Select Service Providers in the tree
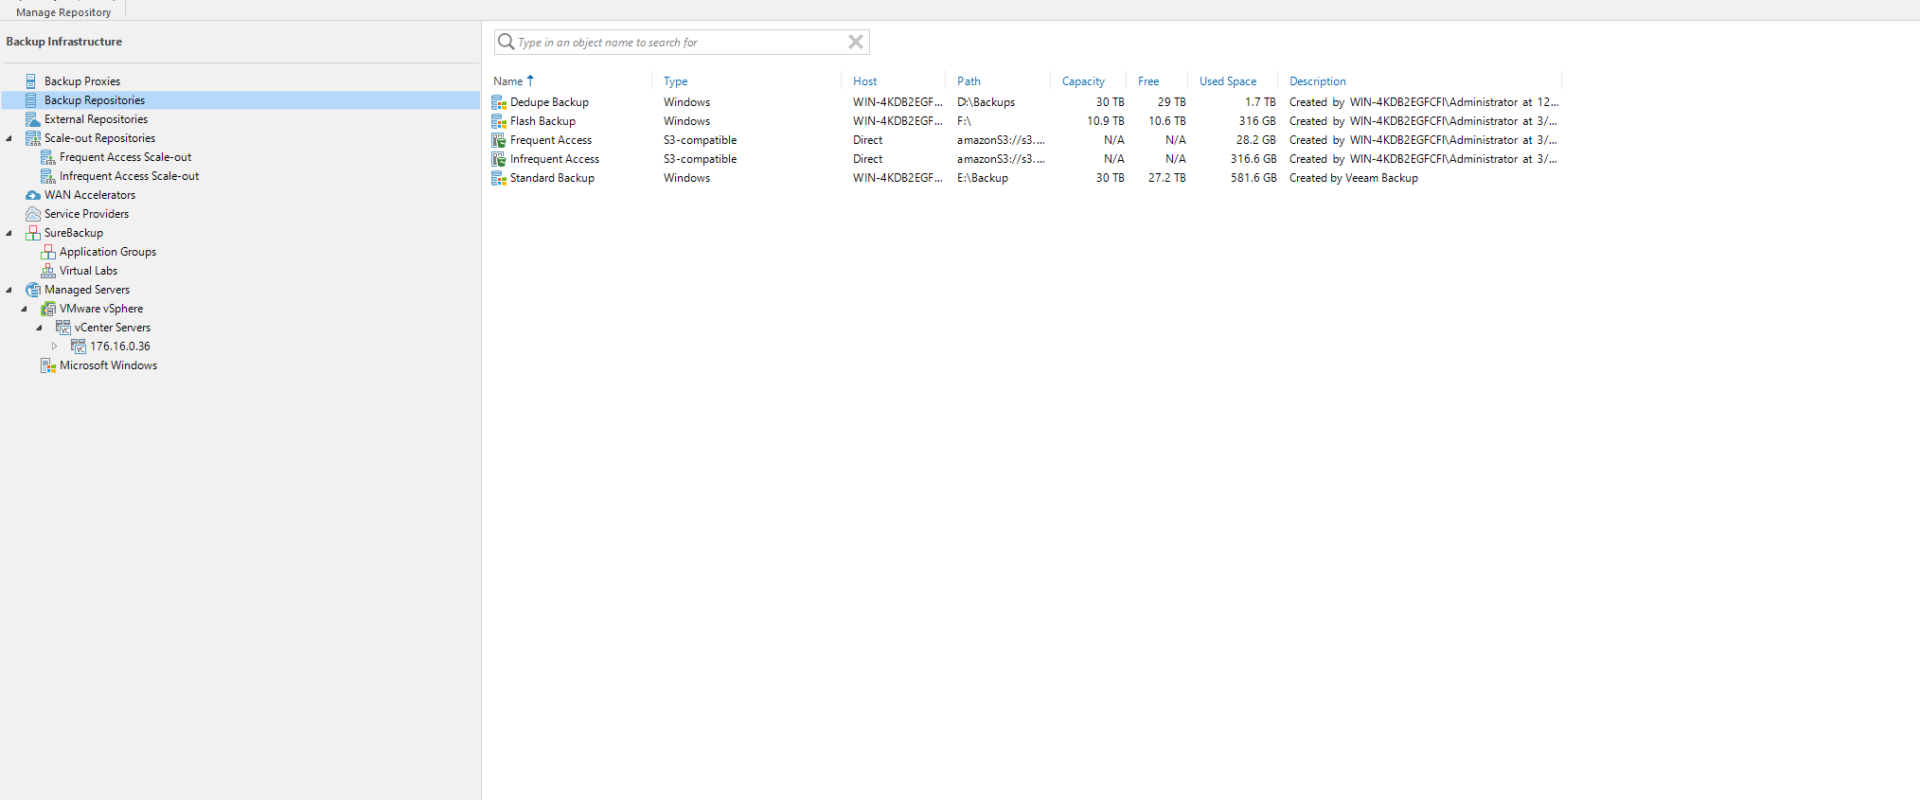The height and width of the screenshot is (800, 1920). (x=87, y=214)
